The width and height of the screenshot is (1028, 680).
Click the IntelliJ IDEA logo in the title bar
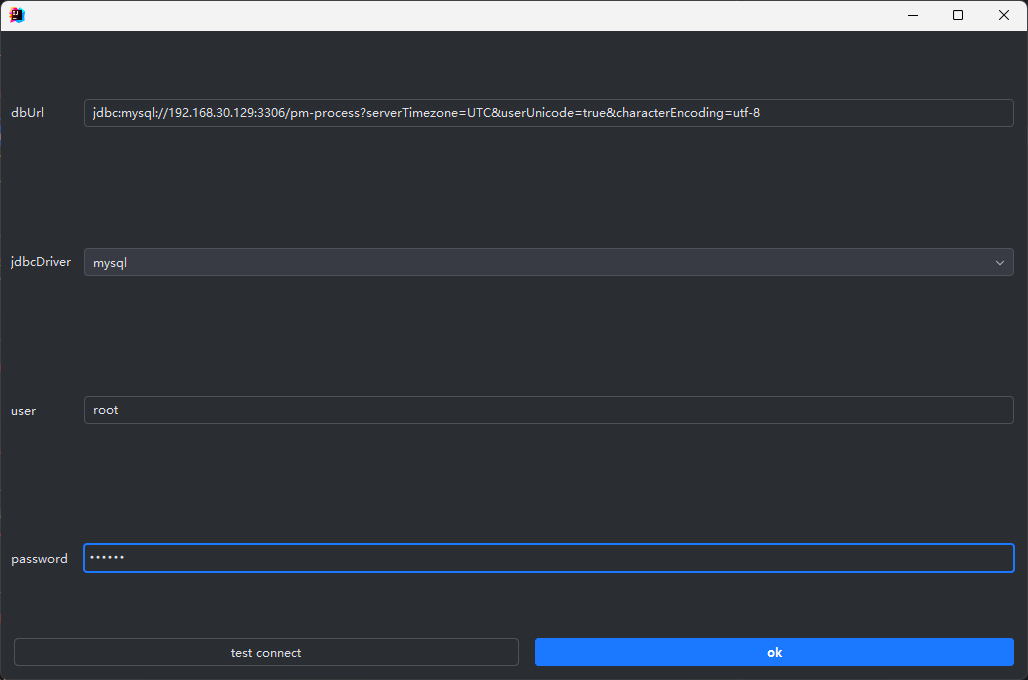coord(16,15)
